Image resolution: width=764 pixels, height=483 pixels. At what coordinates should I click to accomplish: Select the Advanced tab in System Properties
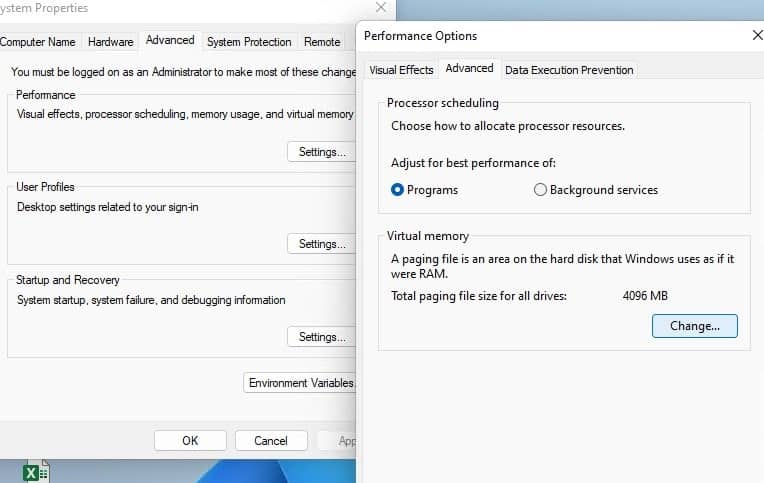(170, 41)
